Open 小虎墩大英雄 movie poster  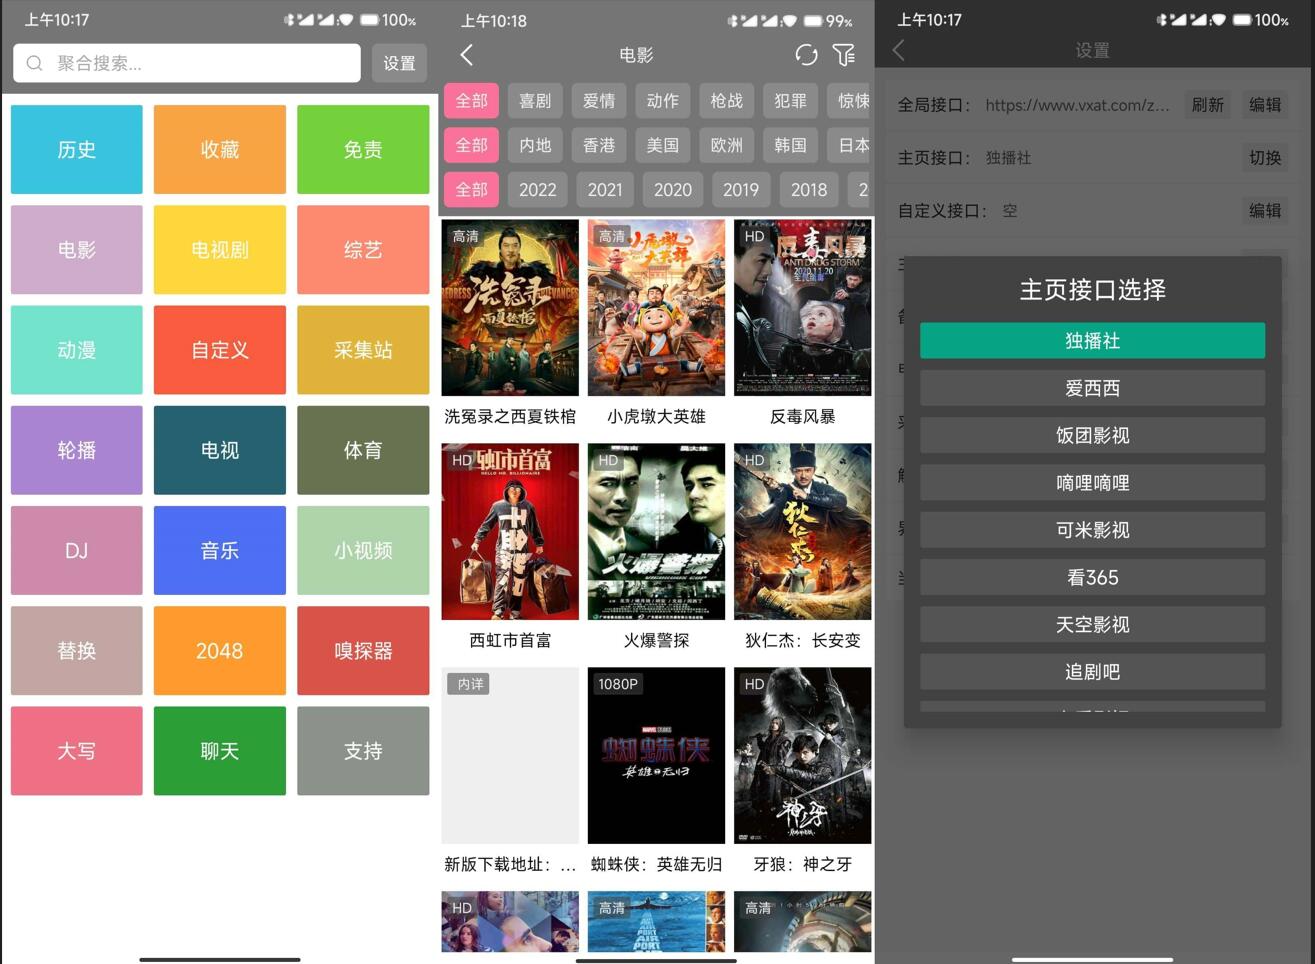coord(656,308)
